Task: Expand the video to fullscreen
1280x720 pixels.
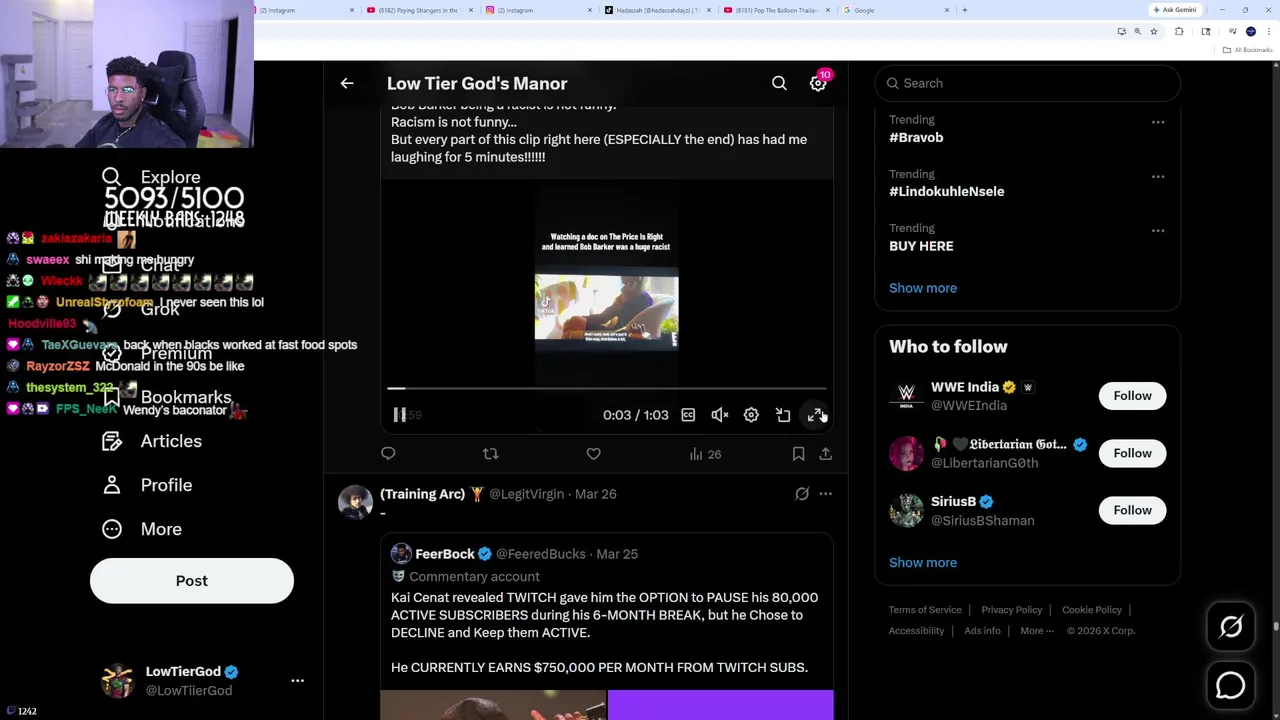Action: (815, 415)
